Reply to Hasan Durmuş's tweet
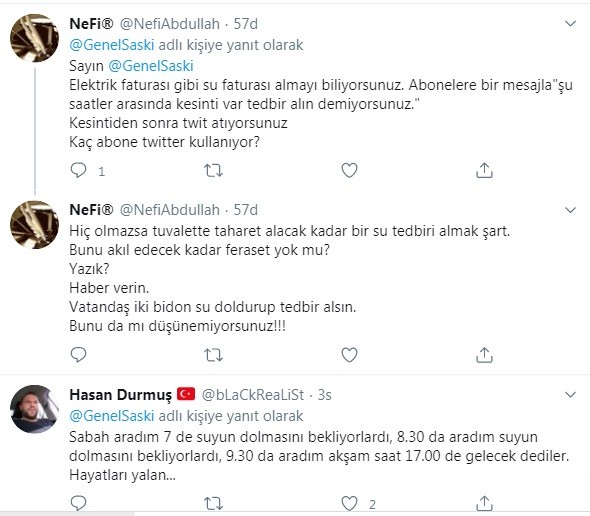 click(78, 503)
